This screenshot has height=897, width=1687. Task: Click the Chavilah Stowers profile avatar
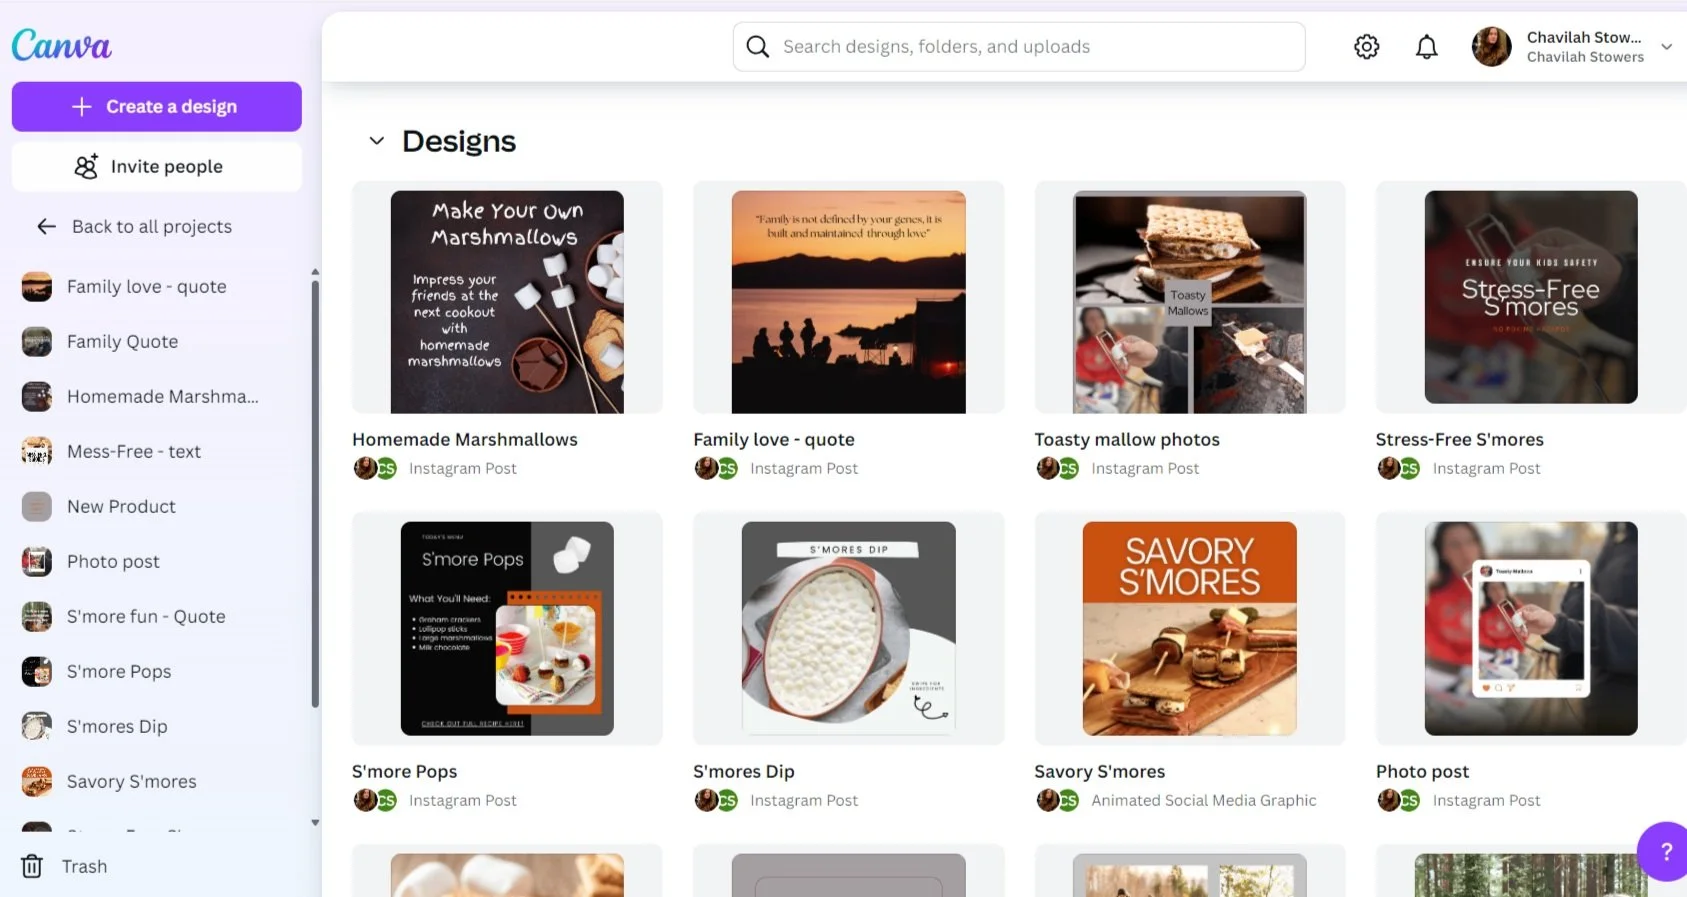[x=1491, y=47]
